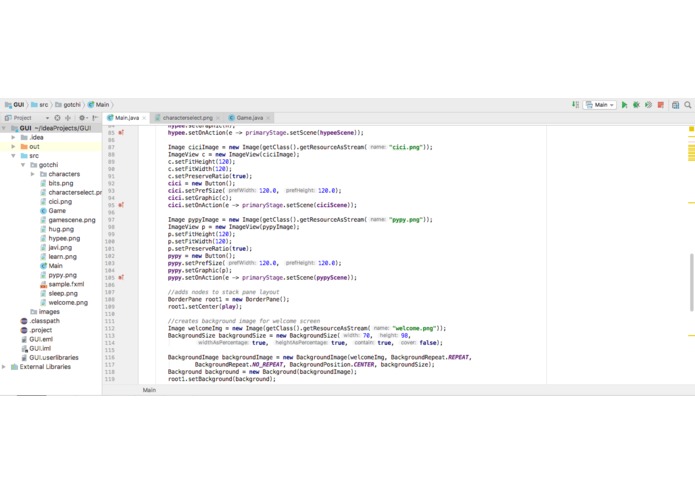The image size is (695, 494).
Task: Click gutter icon on line 105
Action: [121, 277]
